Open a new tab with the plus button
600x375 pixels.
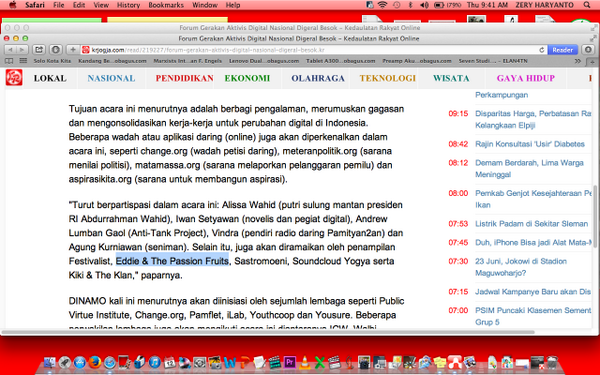(592, 61)
